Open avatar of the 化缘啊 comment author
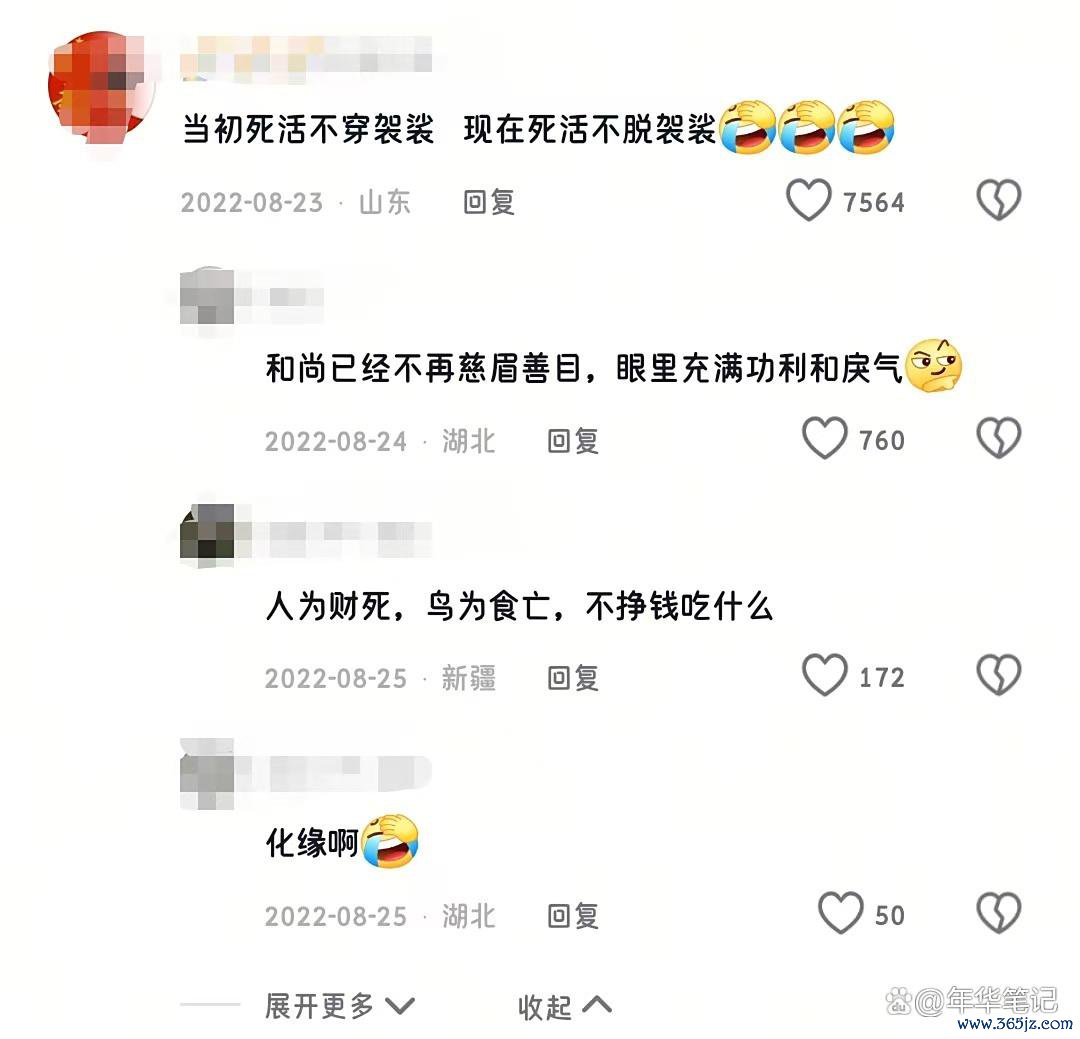1080x1039 pixels. tap(207, 773)
